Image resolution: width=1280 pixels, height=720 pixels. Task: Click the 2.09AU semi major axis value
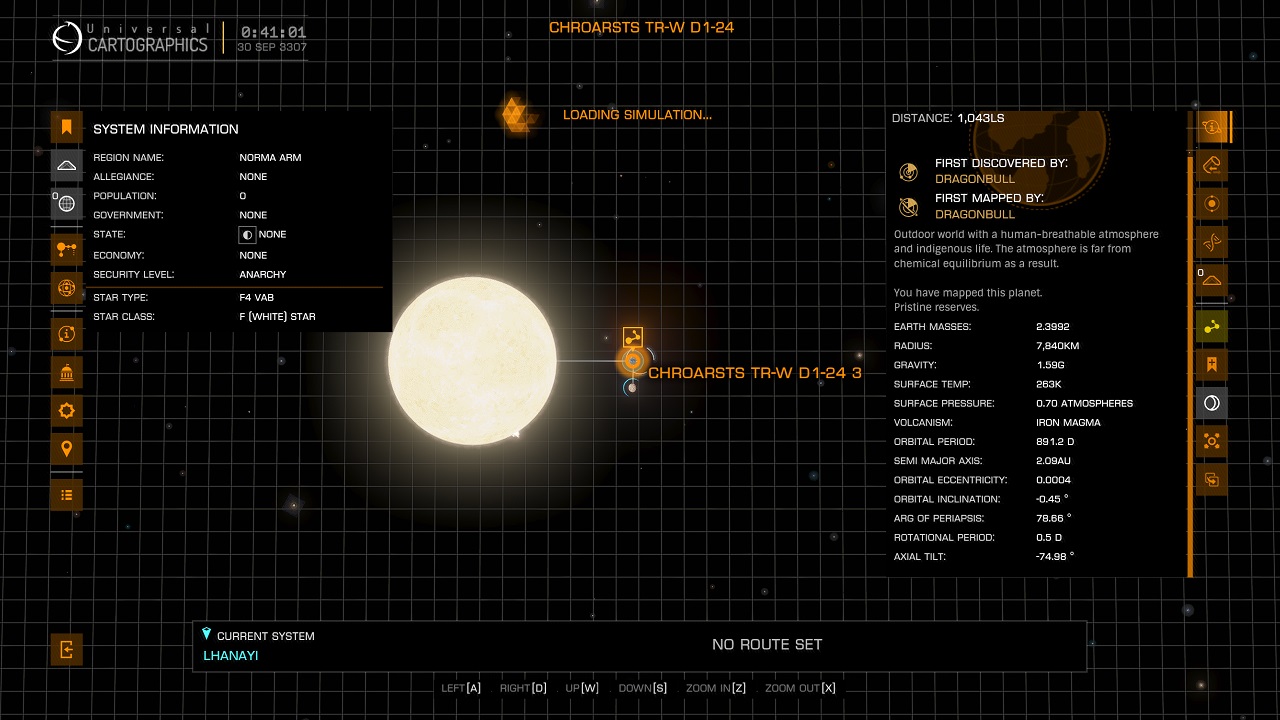pos(1052,461)
